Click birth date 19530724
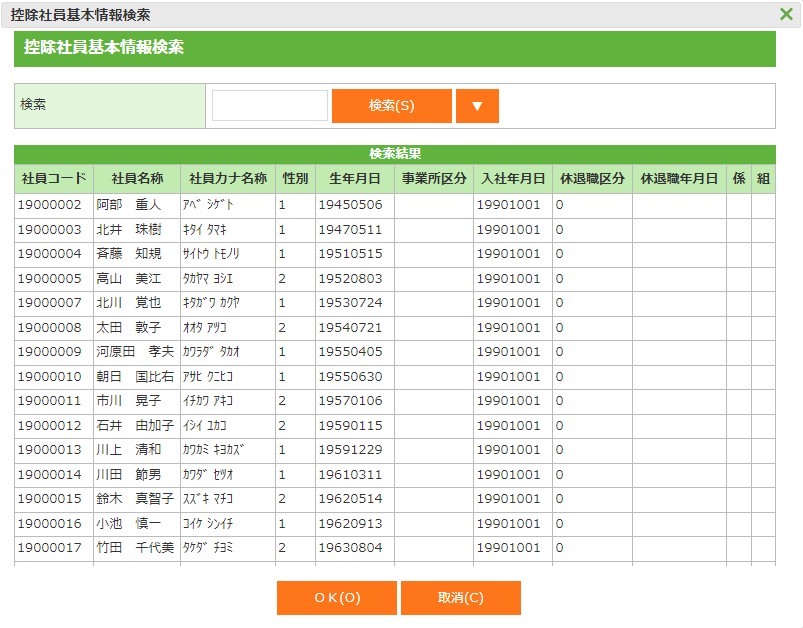The width and height of the screenshot is (803, 628). 351,303
